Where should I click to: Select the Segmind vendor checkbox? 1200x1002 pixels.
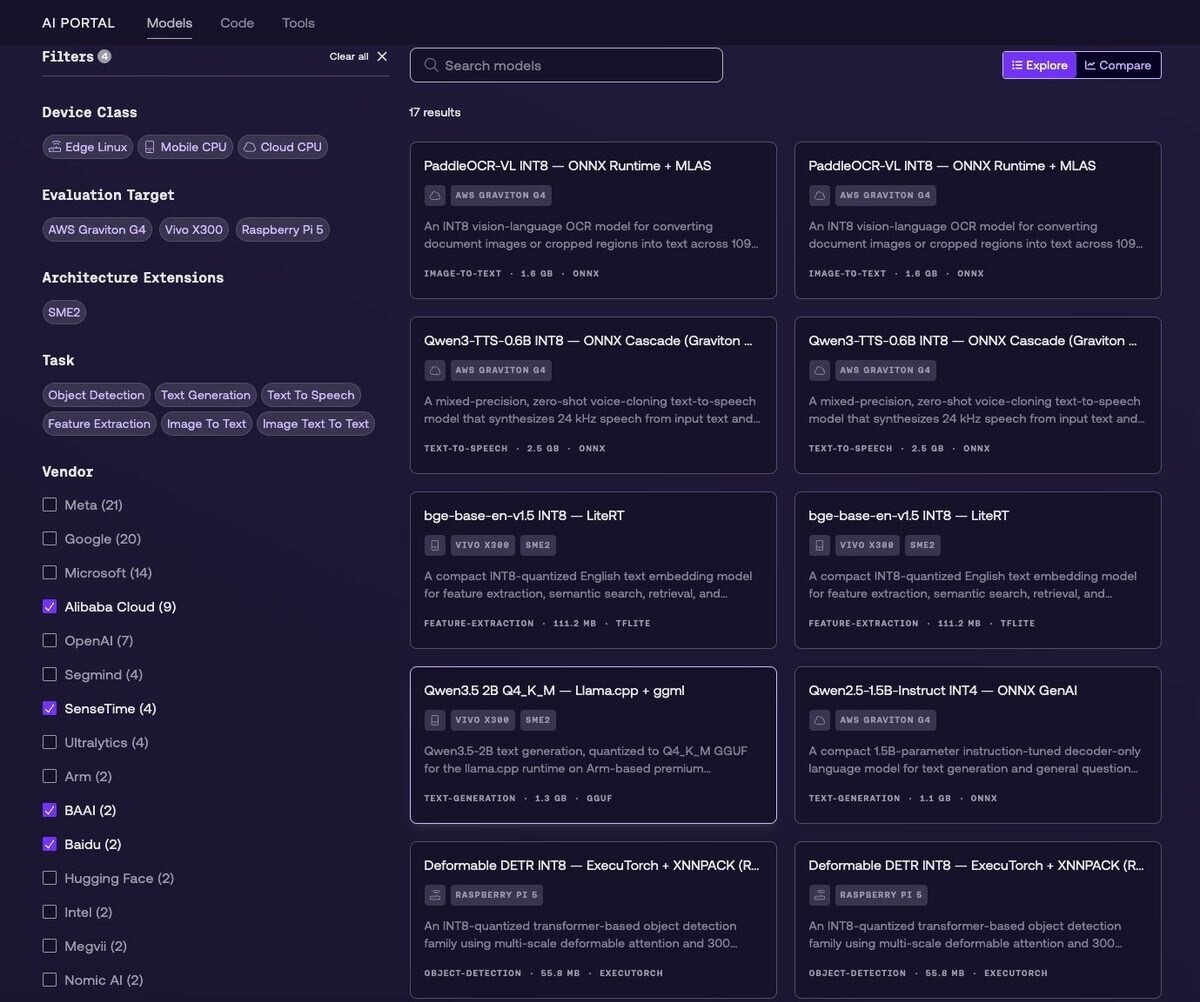pyautogui.click(x=49, y=675)
